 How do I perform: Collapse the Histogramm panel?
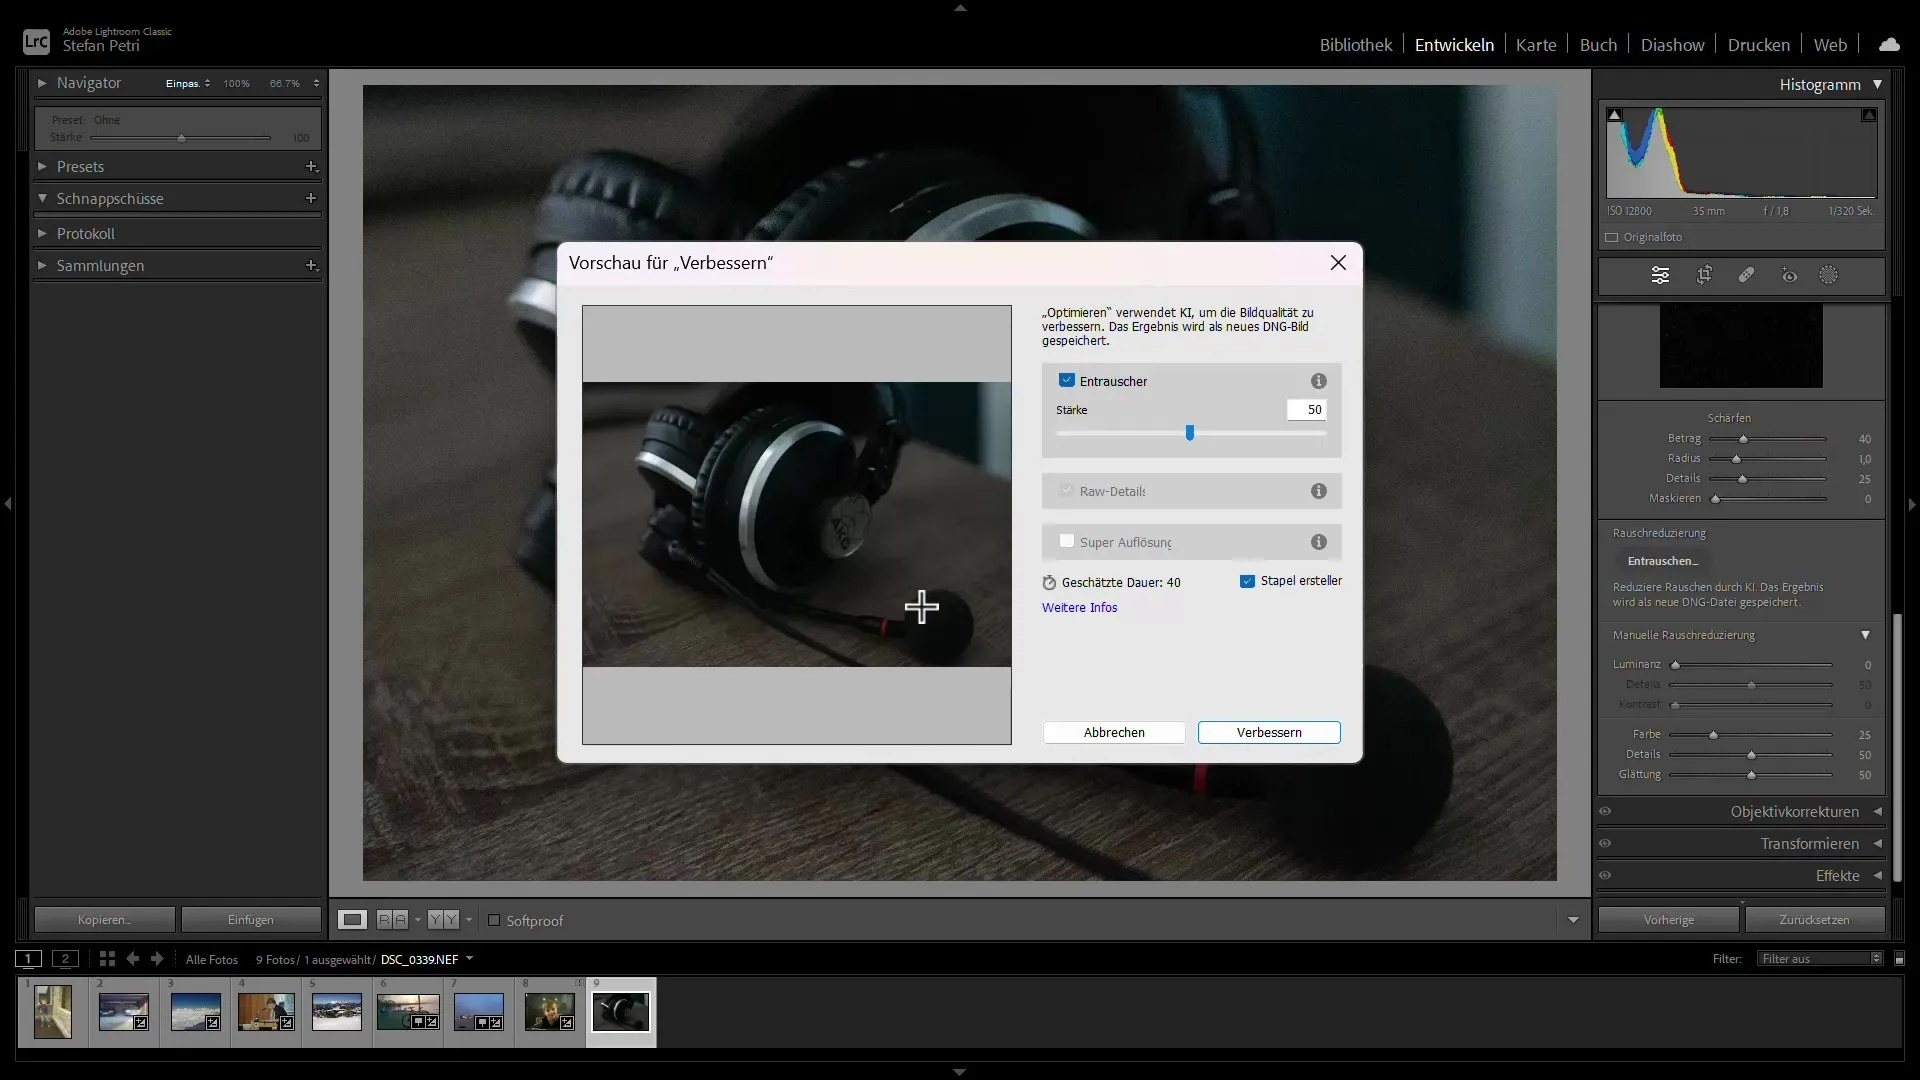1877,85
